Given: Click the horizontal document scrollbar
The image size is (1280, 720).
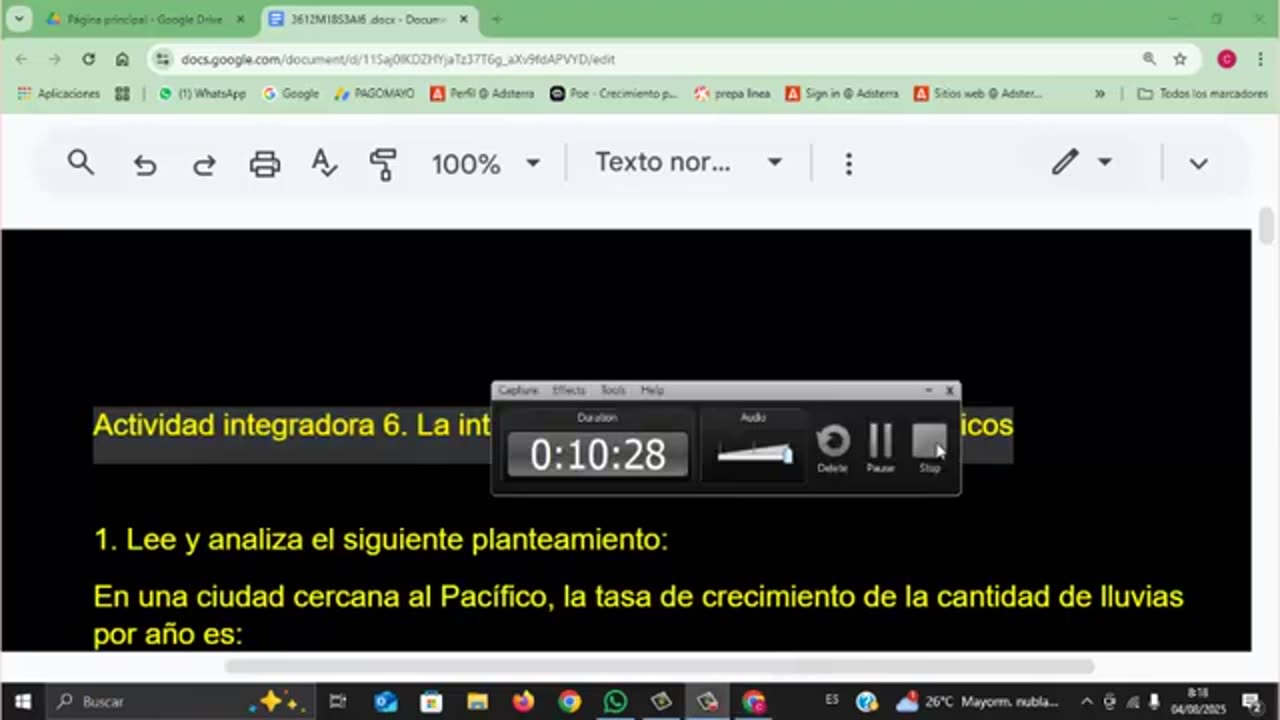Looking at the screenshot, I should point(658,666).
